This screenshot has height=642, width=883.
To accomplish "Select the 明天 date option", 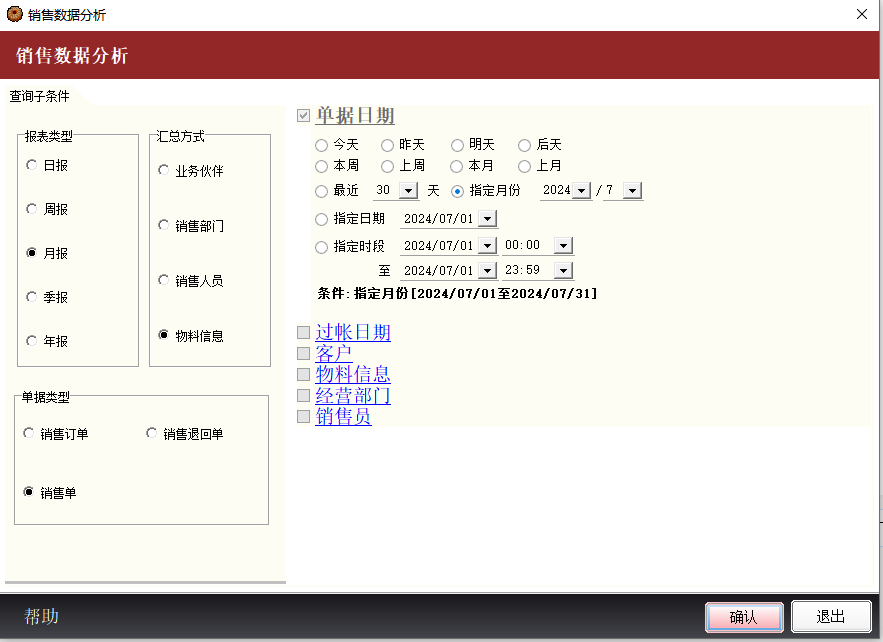I will point(457,145).
